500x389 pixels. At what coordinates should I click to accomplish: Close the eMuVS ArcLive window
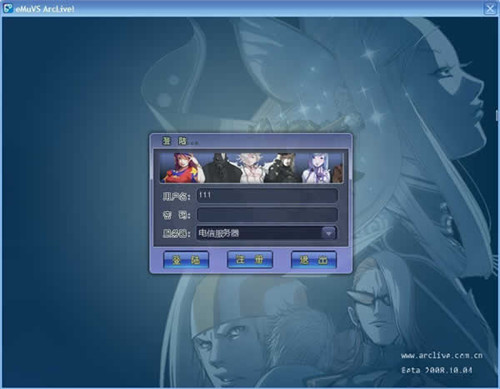pos(490,8)
